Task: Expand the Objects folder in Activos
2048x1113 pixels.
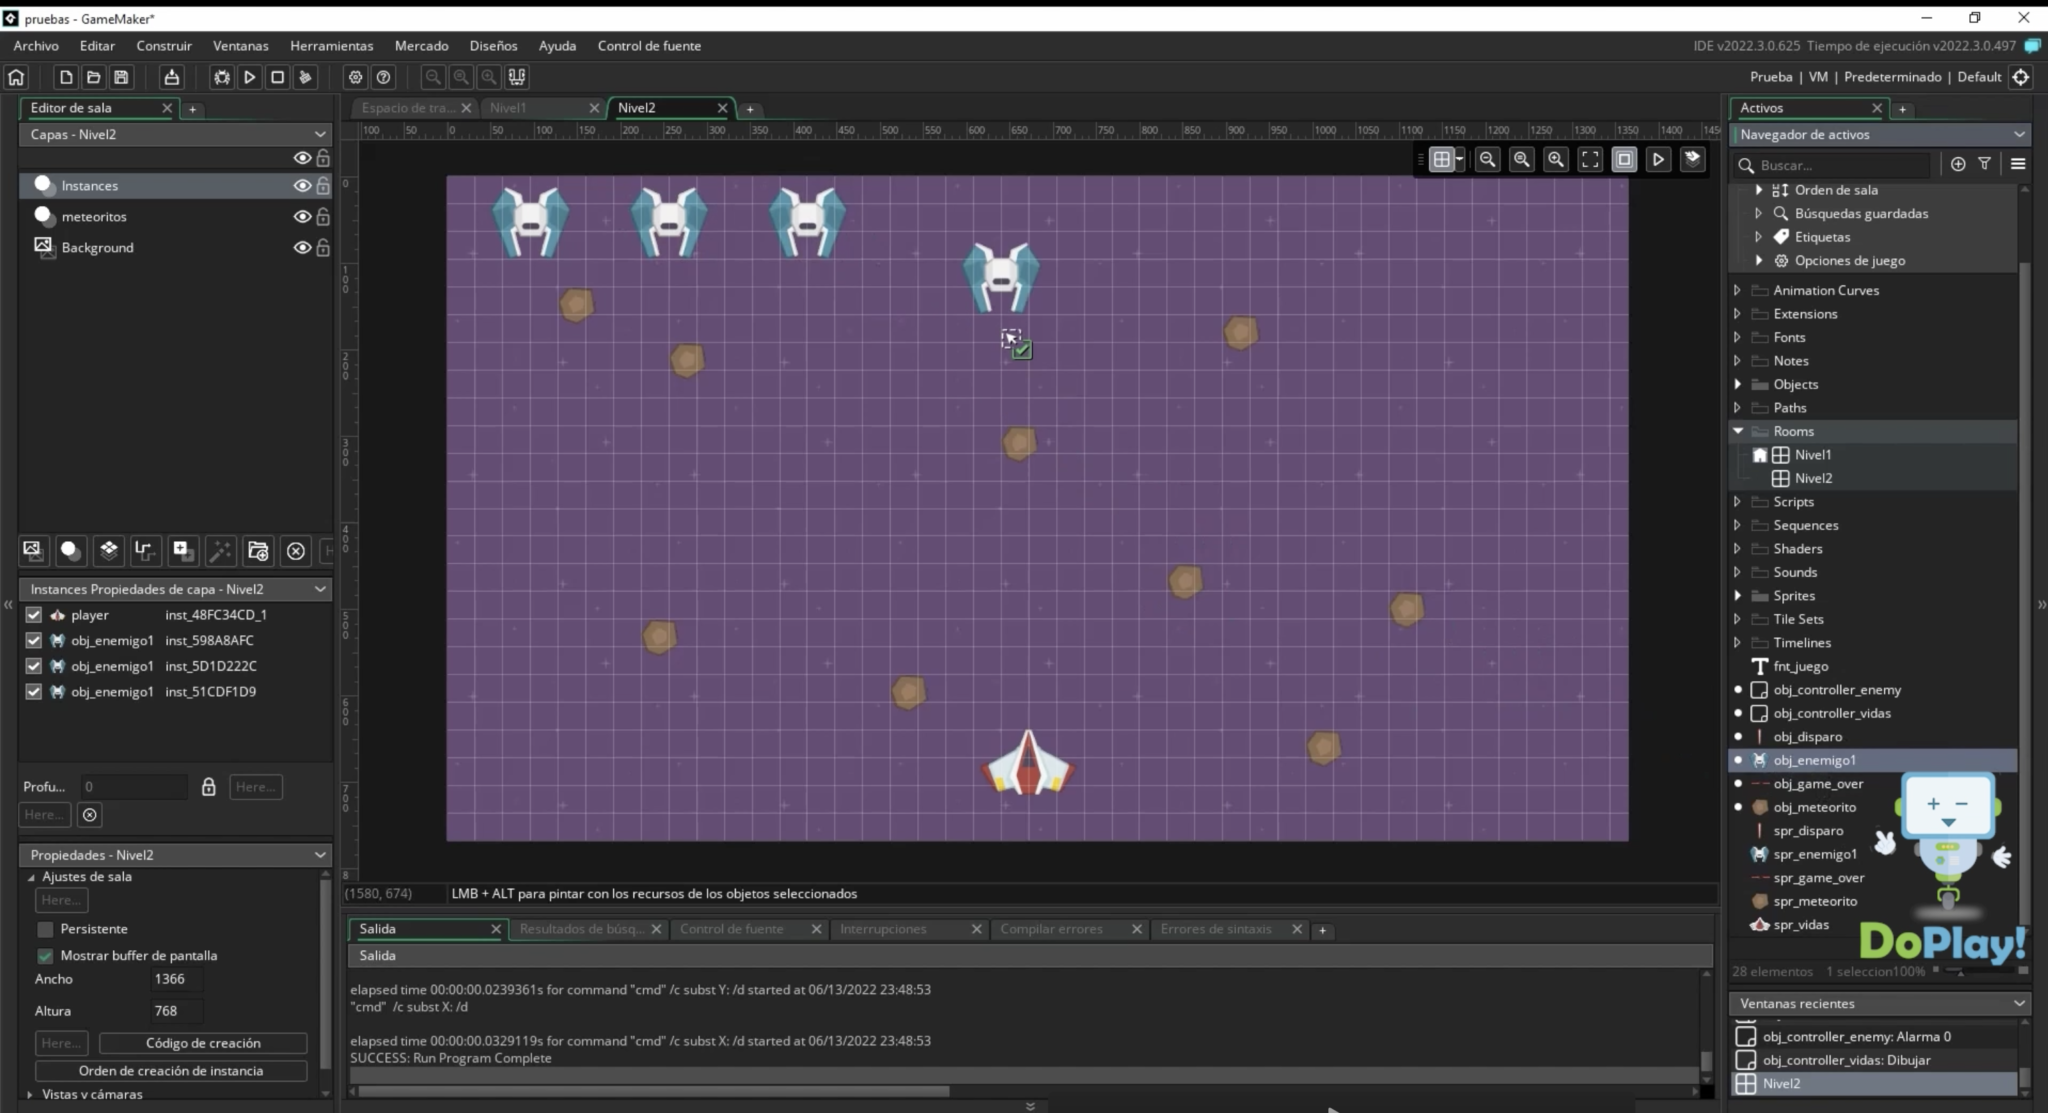Action: [1737, 384]
